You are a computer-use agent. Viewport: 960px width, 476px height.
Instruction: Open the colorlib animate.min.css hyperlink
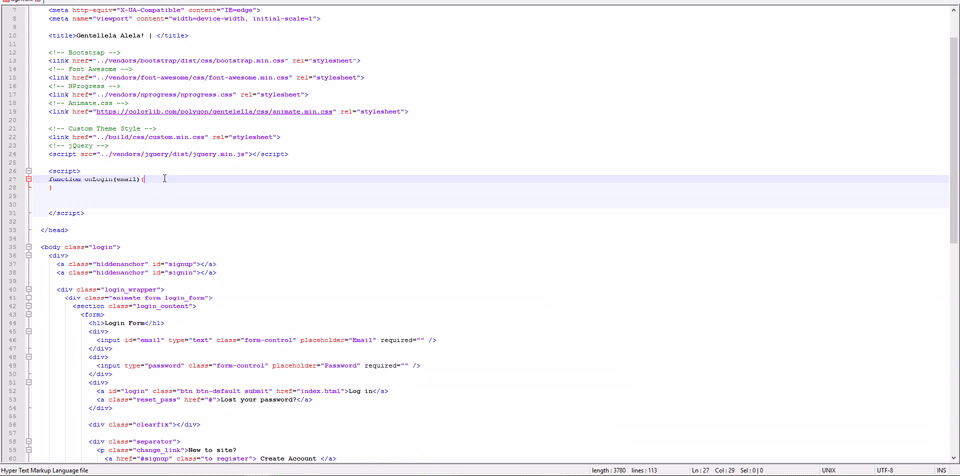[214, 112]
